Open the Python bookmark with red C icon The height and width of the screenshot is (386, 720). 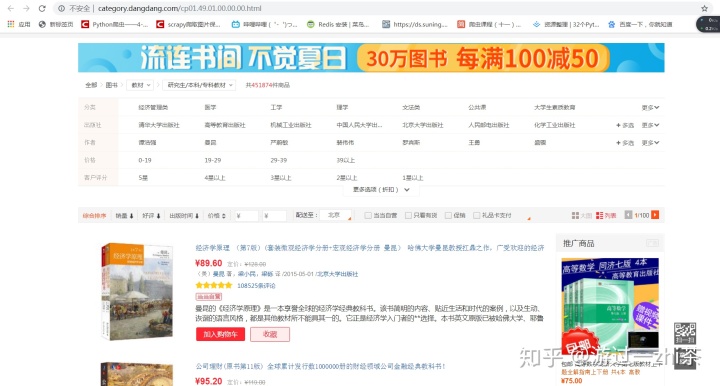coord(114,24)
